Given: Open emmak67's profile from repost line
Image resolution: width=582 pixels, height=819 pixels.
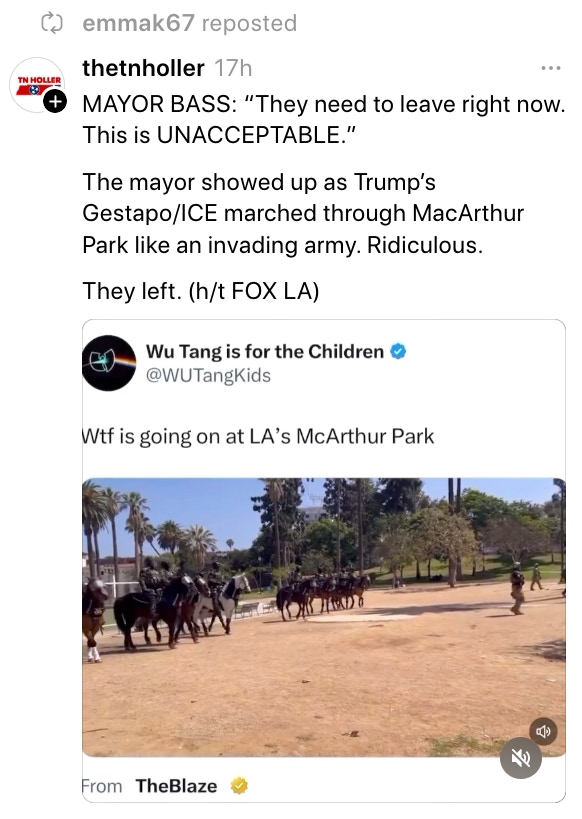Looking at the screenshot, I should [x=138, y=23].
